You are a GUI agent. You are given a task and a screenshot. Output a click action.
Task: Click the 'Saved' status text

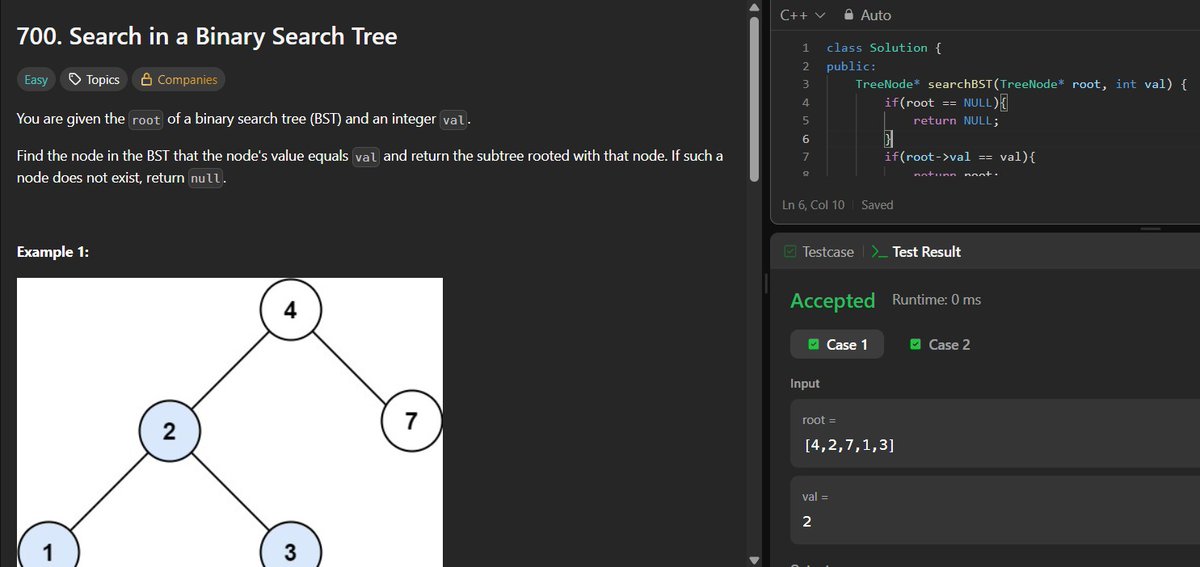(x=877, y=205)
